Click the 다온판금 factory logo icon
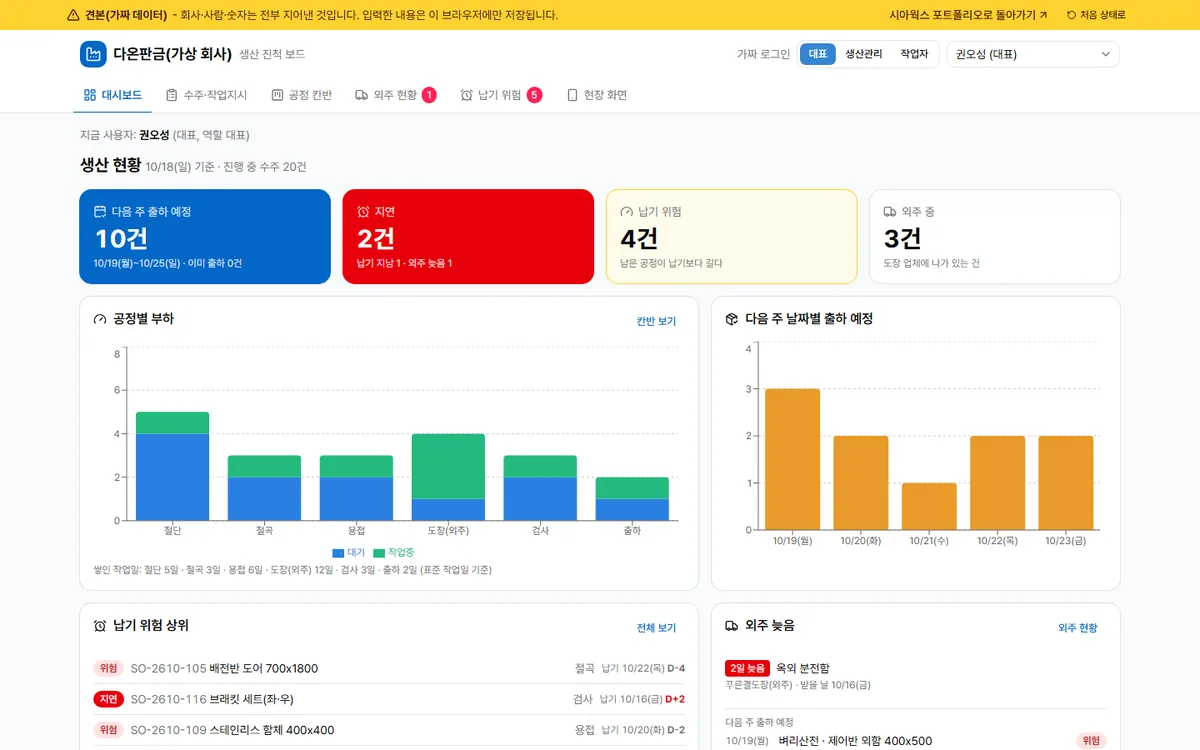 tap(93, 54)
